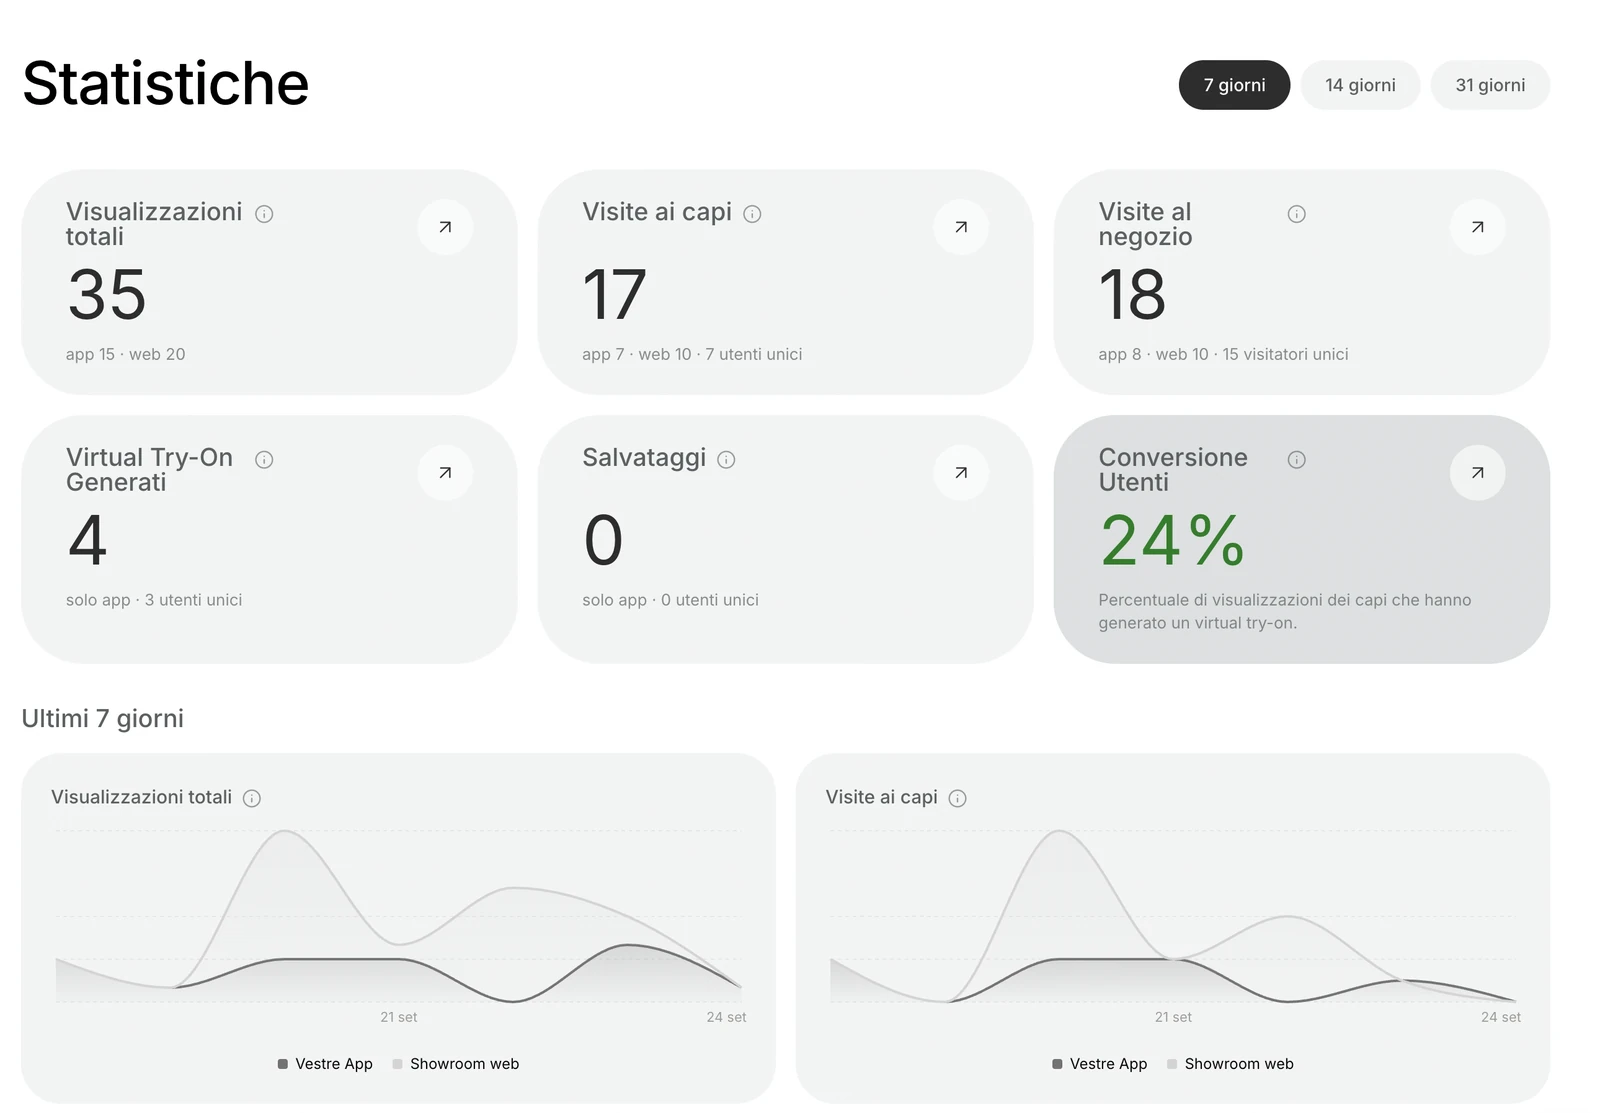Viewport: 1600px width, 1113px height.
Task: Show info for Visualizzazioni totali chart
Action: 252,798
